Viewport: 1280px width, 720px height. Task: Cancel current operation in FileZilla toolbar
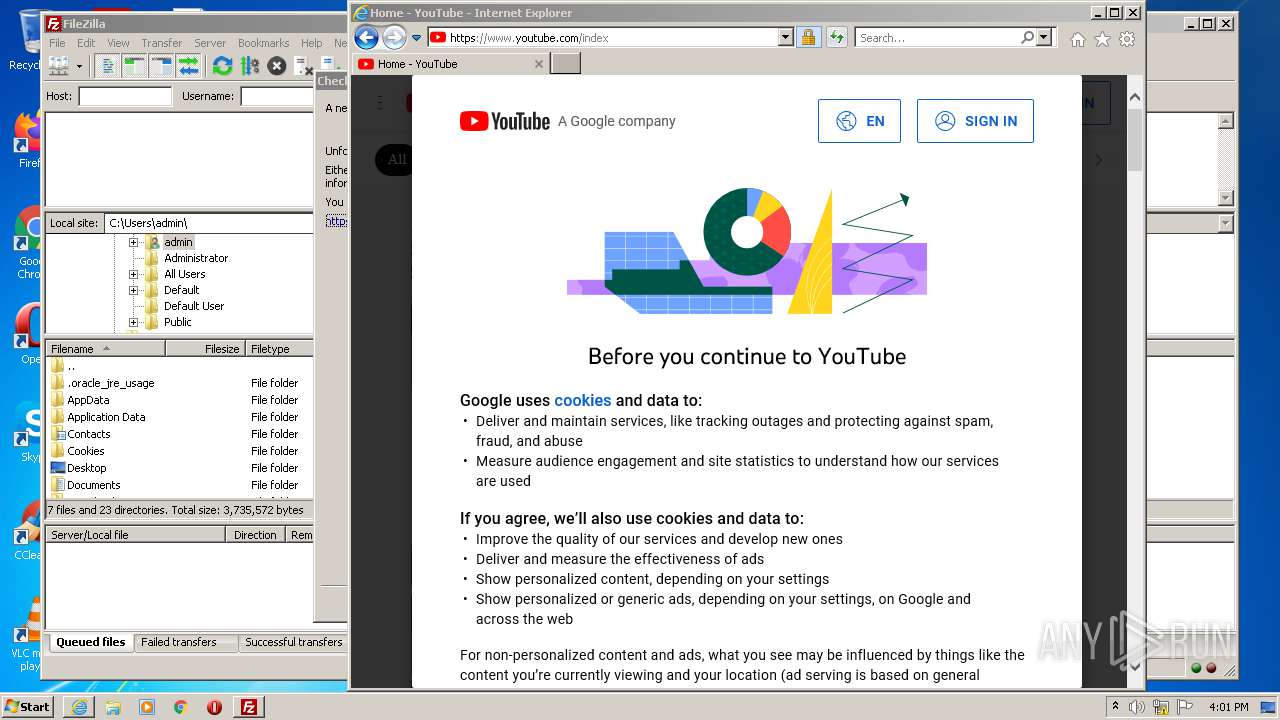277,66
